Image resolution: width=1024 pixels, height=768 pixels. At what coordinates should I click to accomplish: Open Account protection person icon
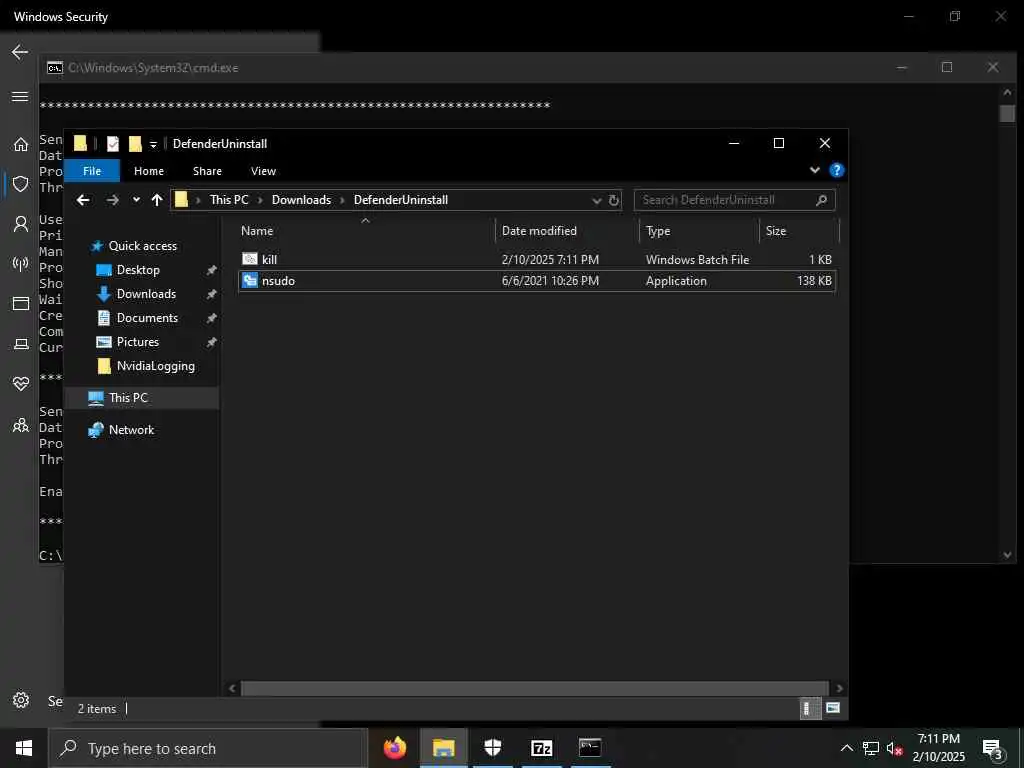pos(21,224)
